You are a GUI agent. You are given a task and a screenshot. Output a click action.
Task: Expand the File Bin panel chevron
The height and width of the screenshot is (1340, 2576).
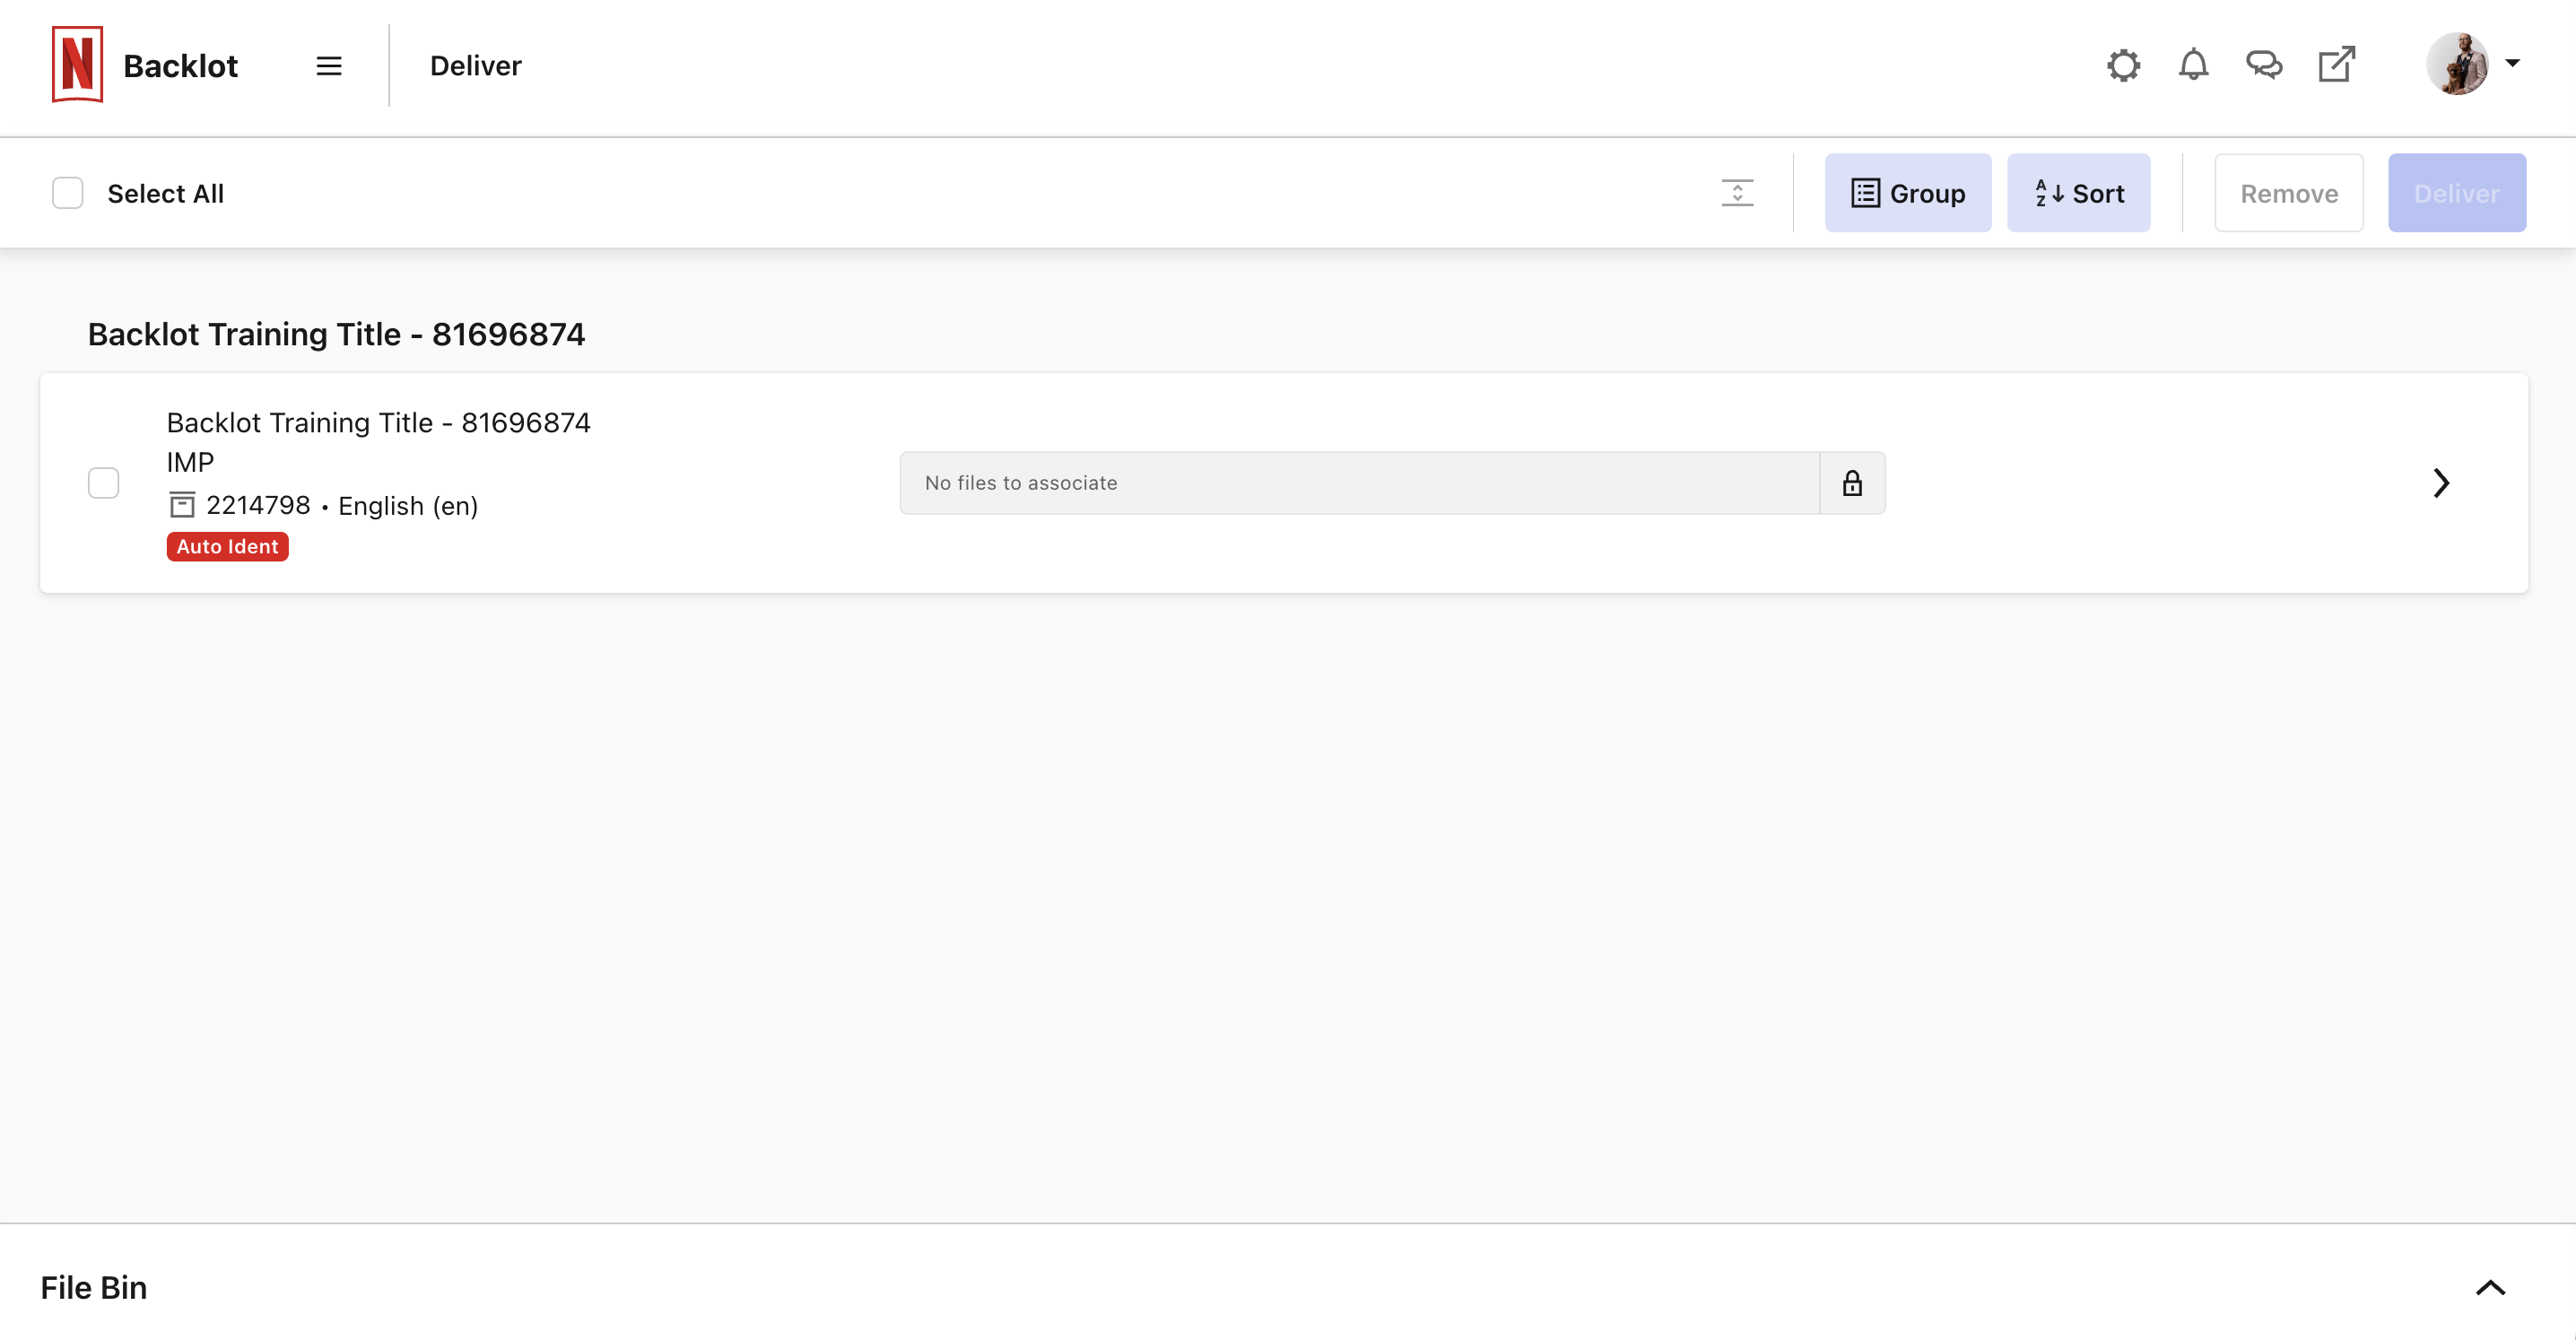[2490, 1287]
